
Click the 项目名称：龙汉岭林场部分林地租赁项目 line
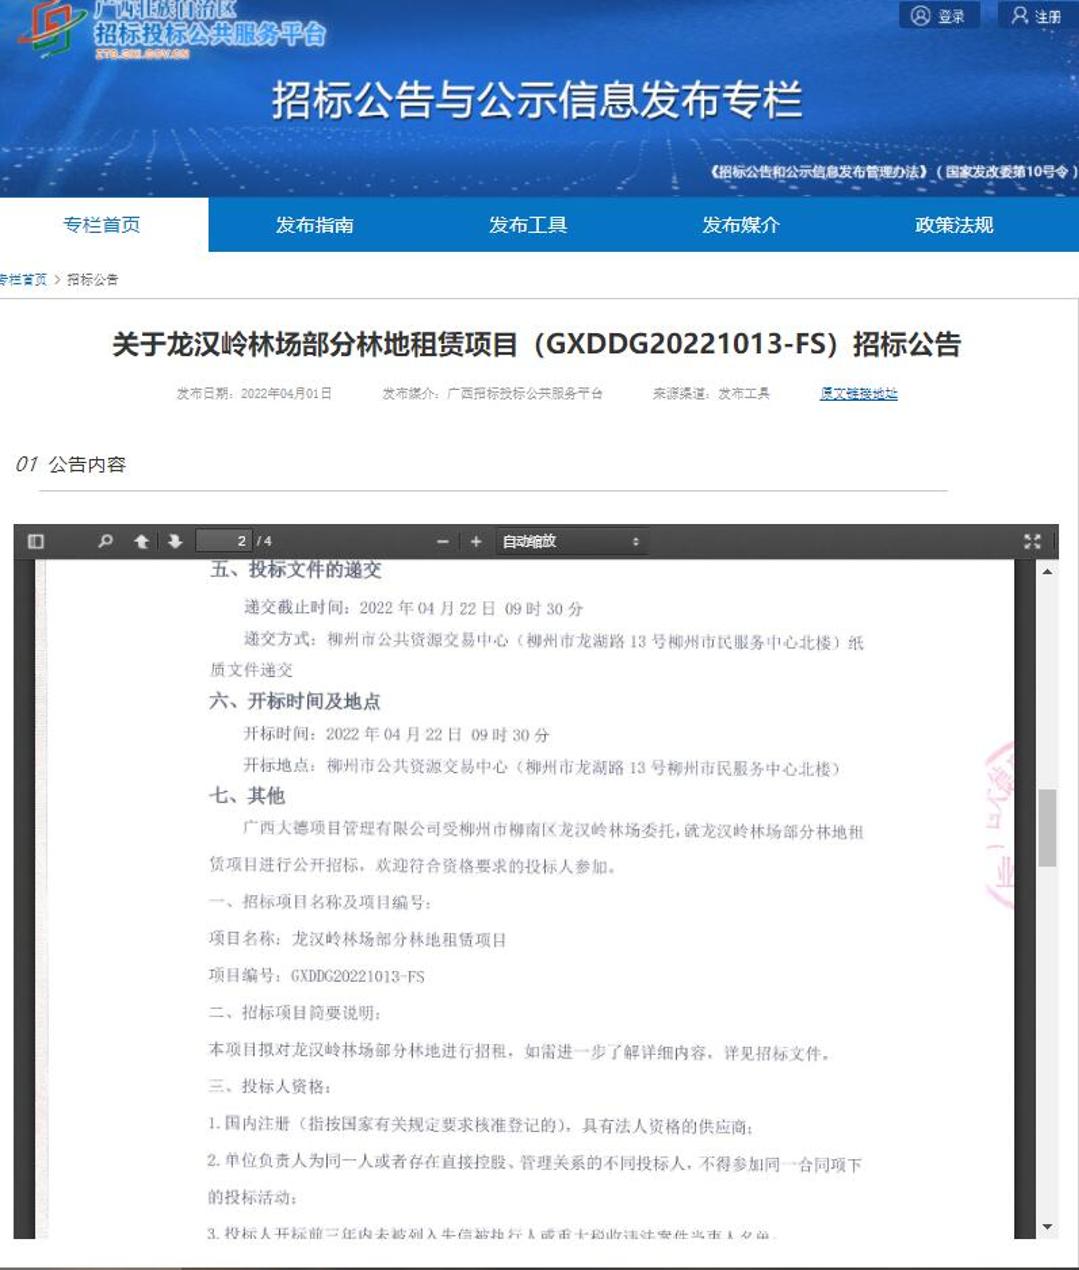(x=357, y=939)
